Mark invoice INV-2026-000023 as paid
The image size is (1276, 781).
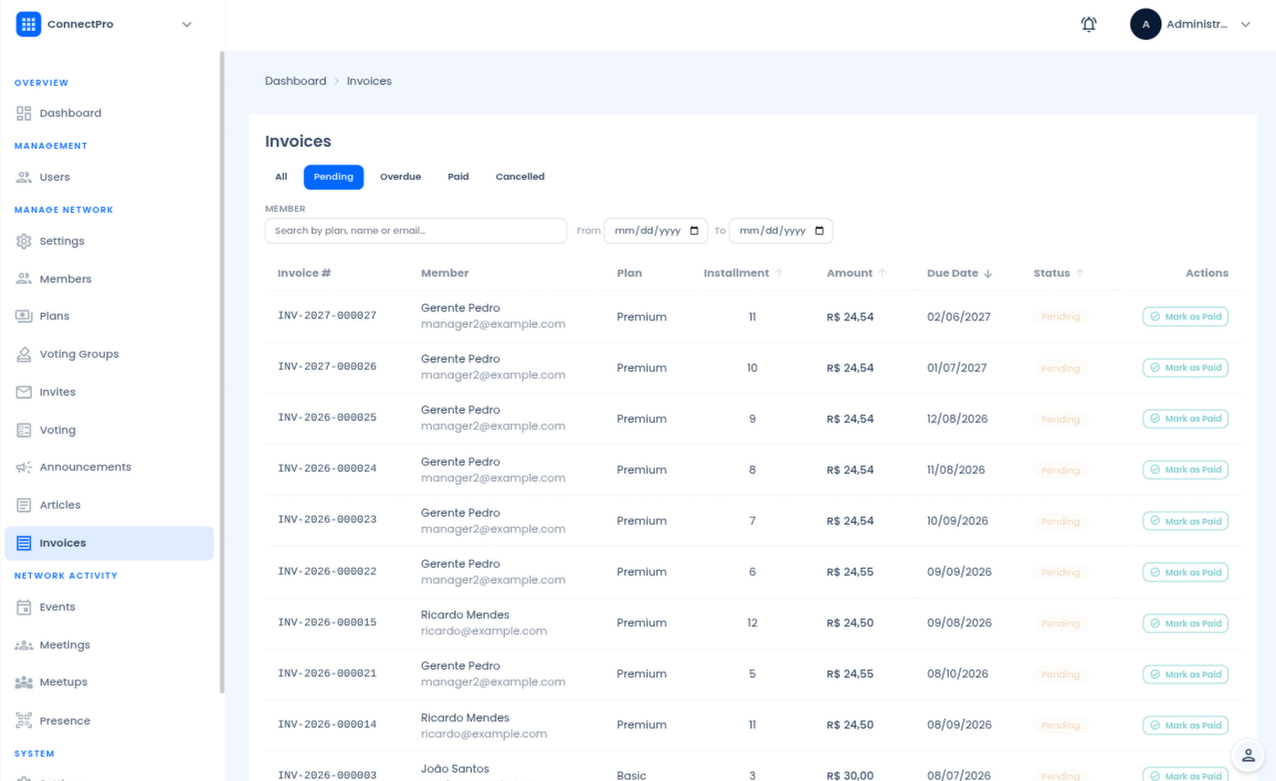click(x=1185, y=521)
